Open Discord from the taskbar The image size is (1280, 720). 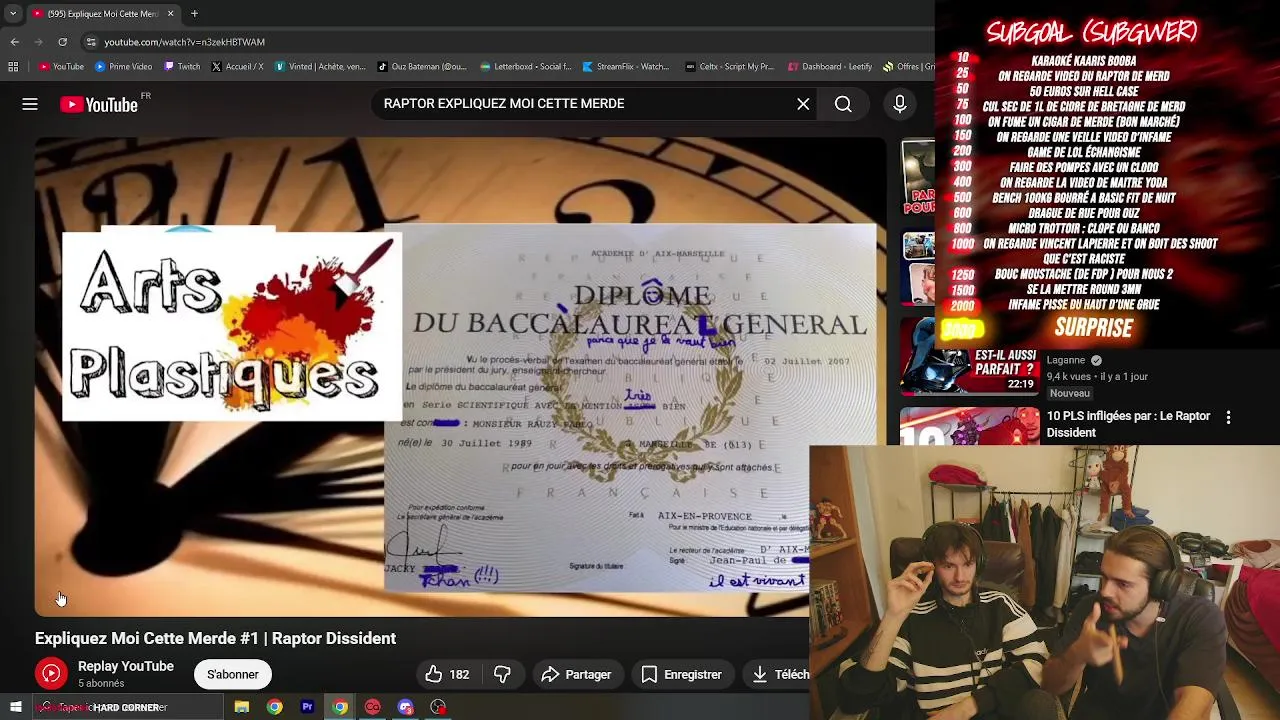[x=405, y=707]
